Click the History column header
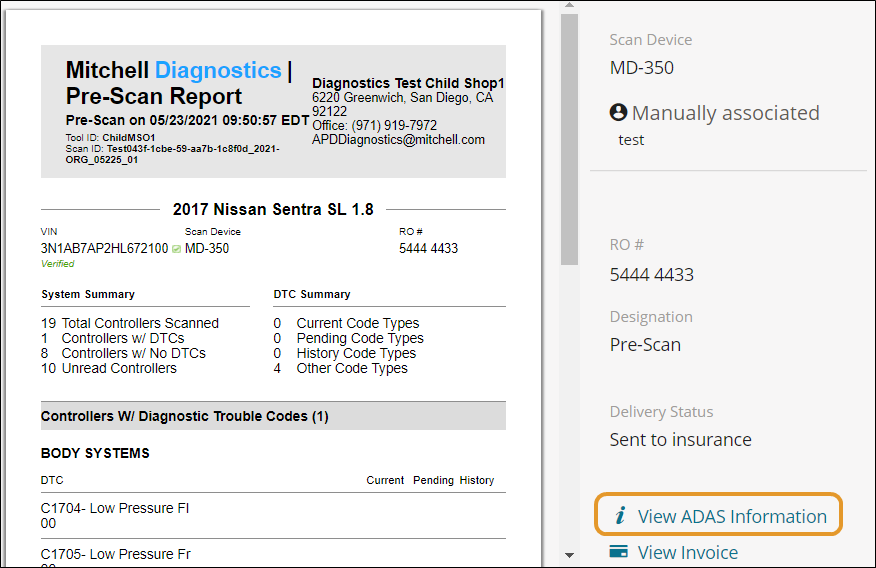The height and width of the screenshot is (568, 876). (477, 480)
